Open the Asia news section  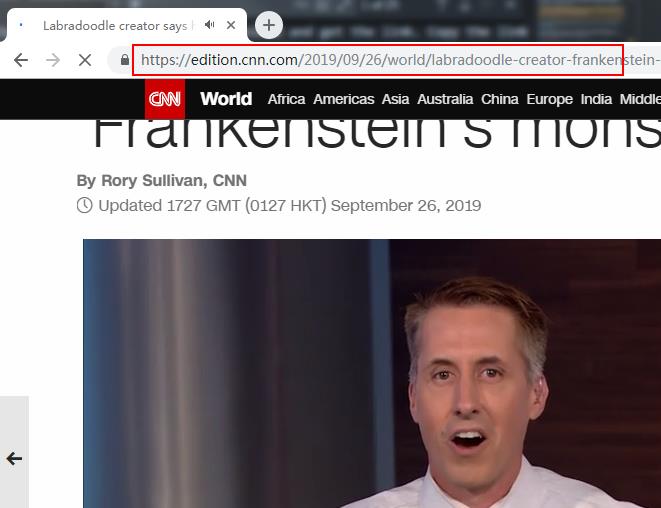tap(395, 99)
